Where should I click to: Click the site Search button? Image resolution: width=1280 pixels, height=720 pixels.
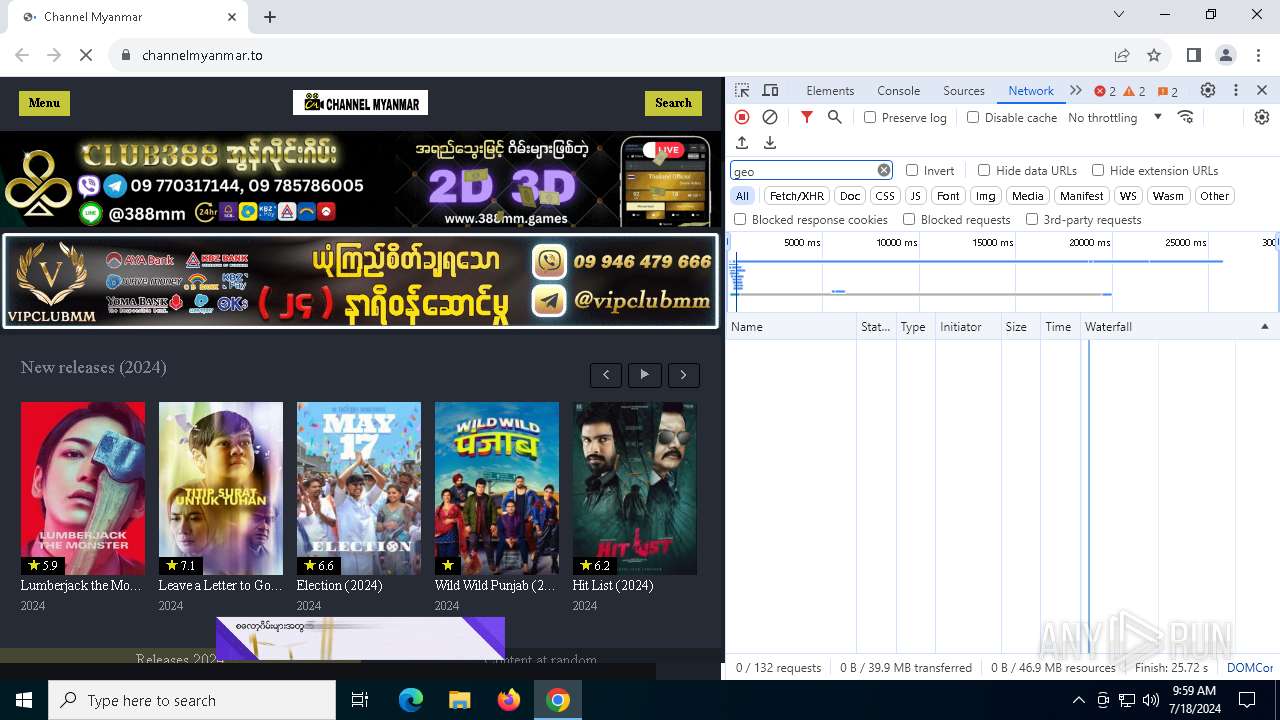pos(673,103)
